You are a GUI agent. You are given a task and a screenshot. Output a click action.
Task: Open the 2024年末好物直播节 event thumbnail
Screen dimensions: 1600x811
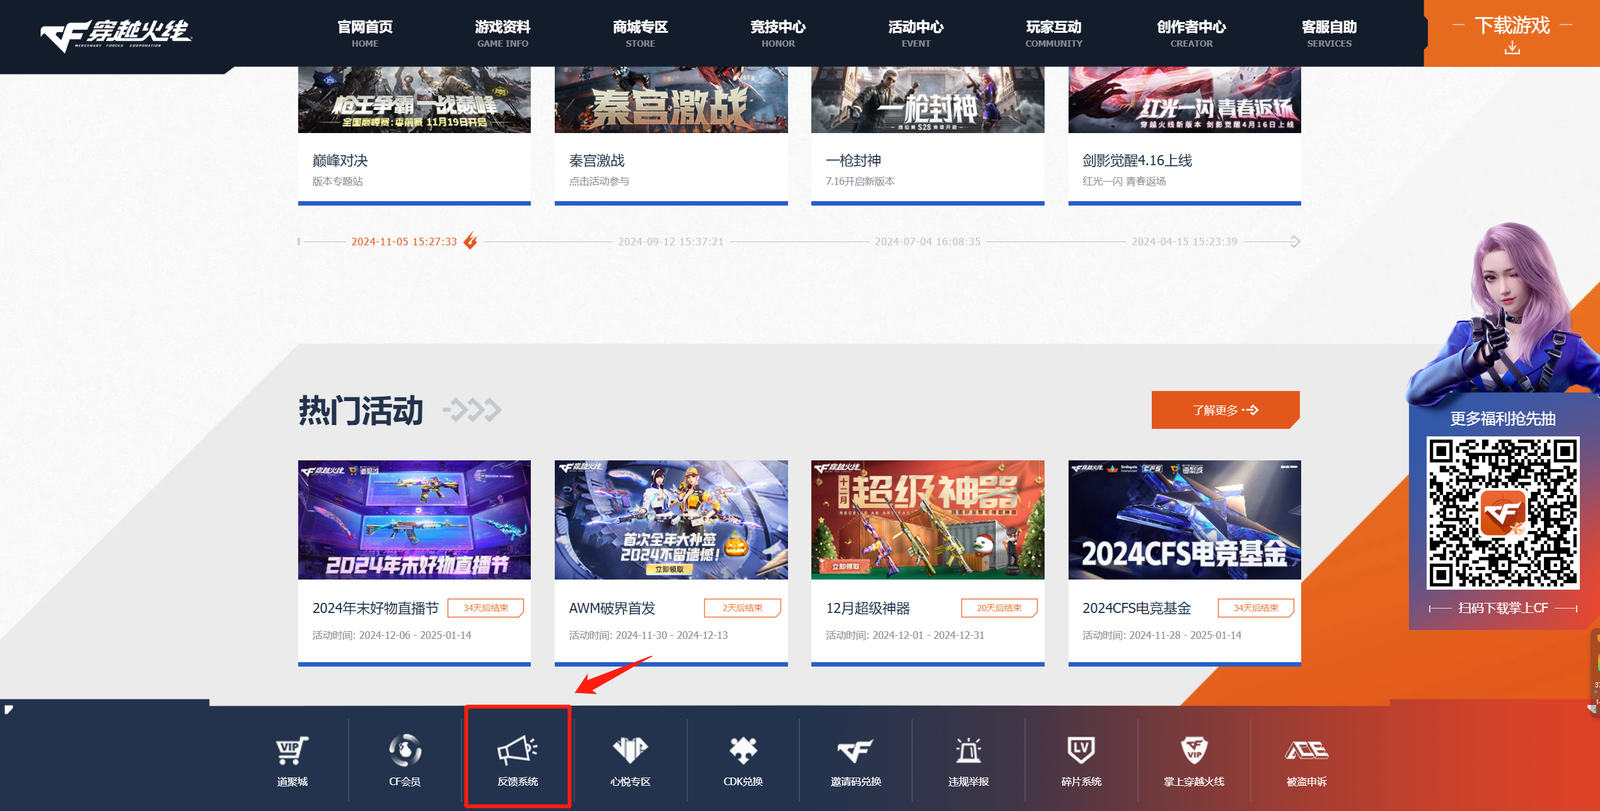click(414, 520)
